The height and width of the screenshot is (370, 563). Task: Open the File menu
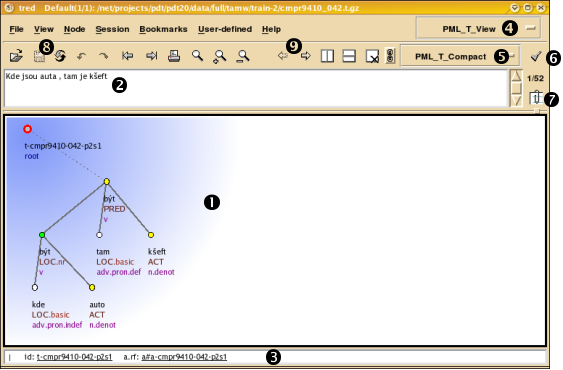point(17,29)
